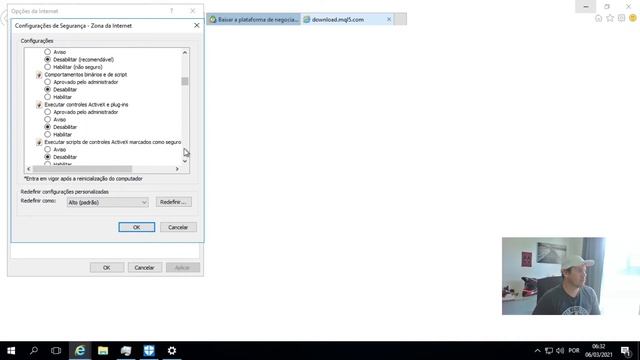Click Internet Explorer taskbar icon

pyautogui.click(x=80, y=351)
